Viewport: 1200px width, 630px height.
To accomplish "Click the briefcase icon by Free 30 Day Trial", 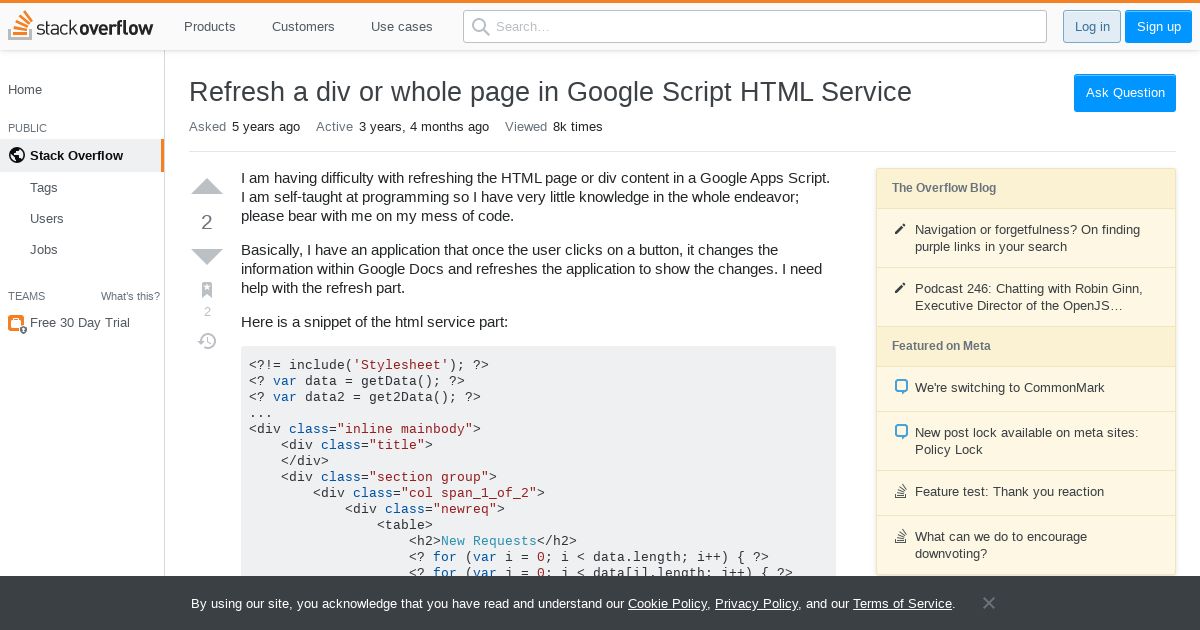I will (x=16, y=323).
